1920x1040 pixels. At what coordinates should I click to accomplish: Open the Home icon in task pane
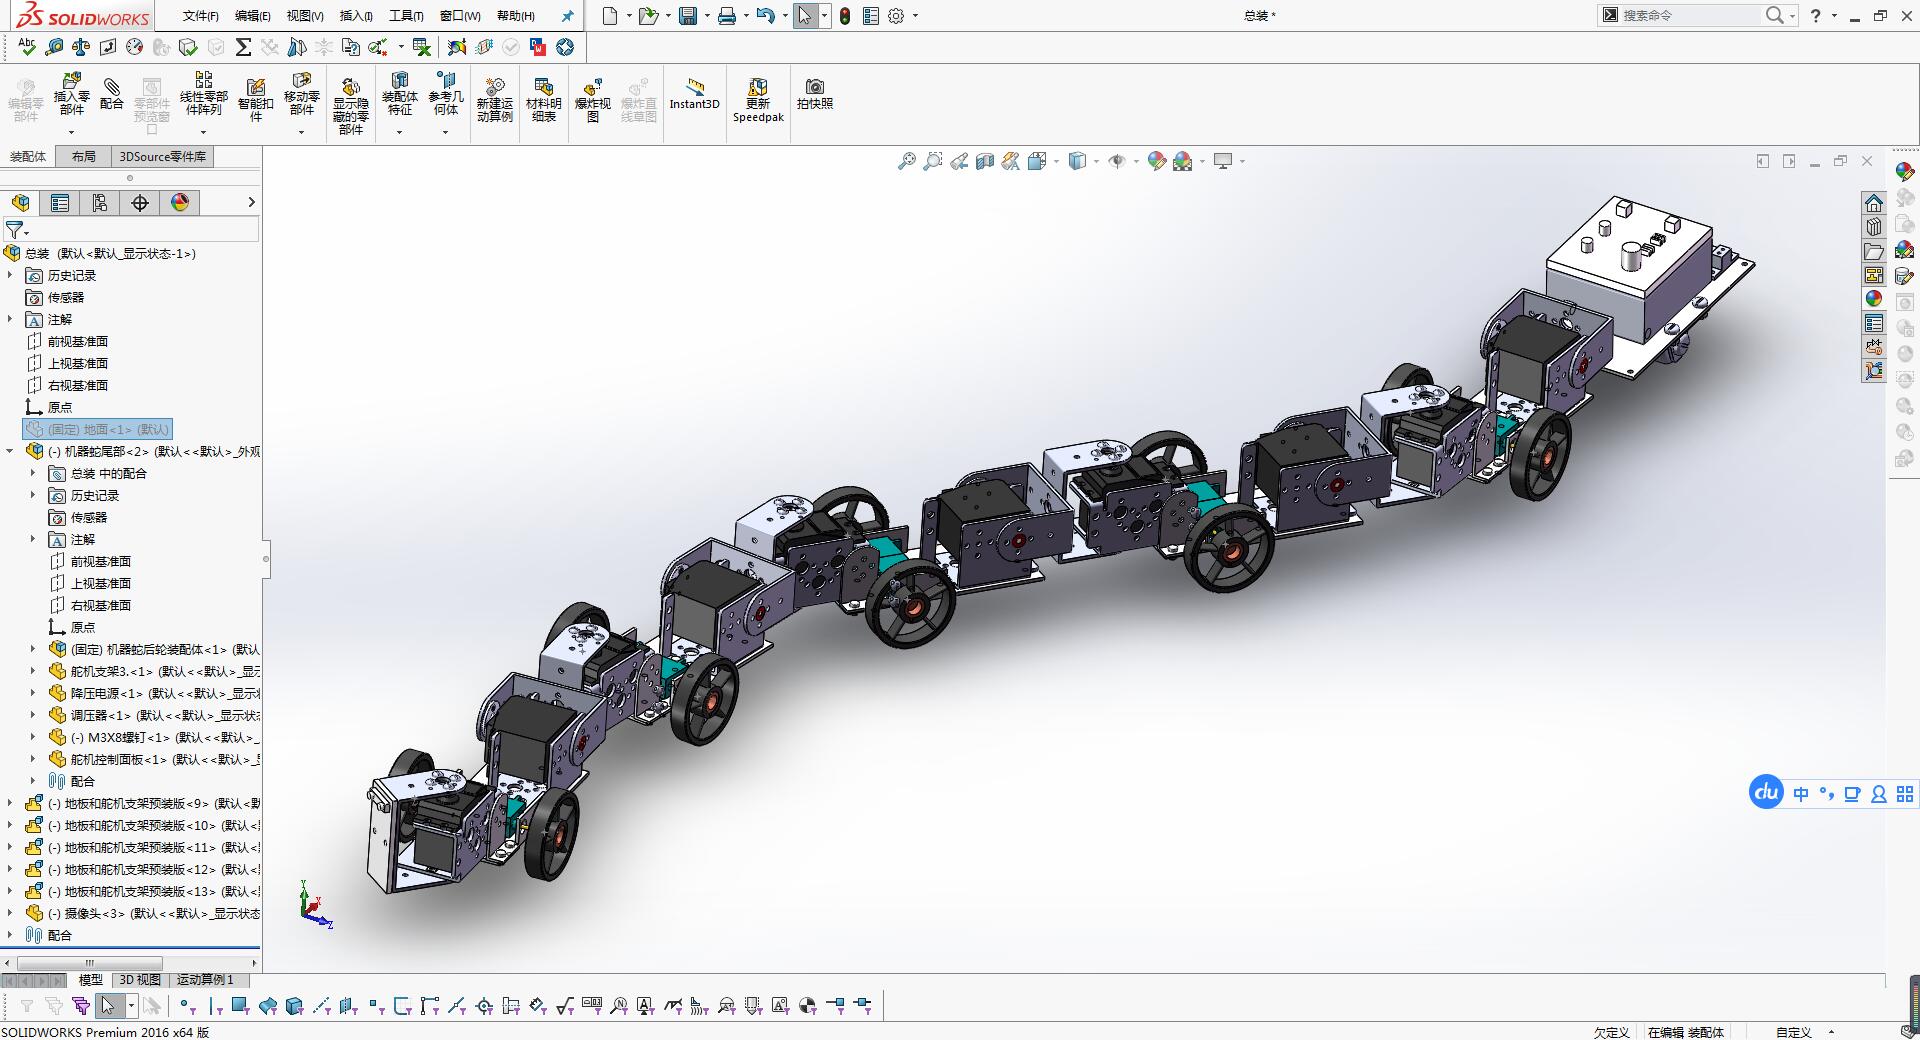click(x=1874, y=203)
